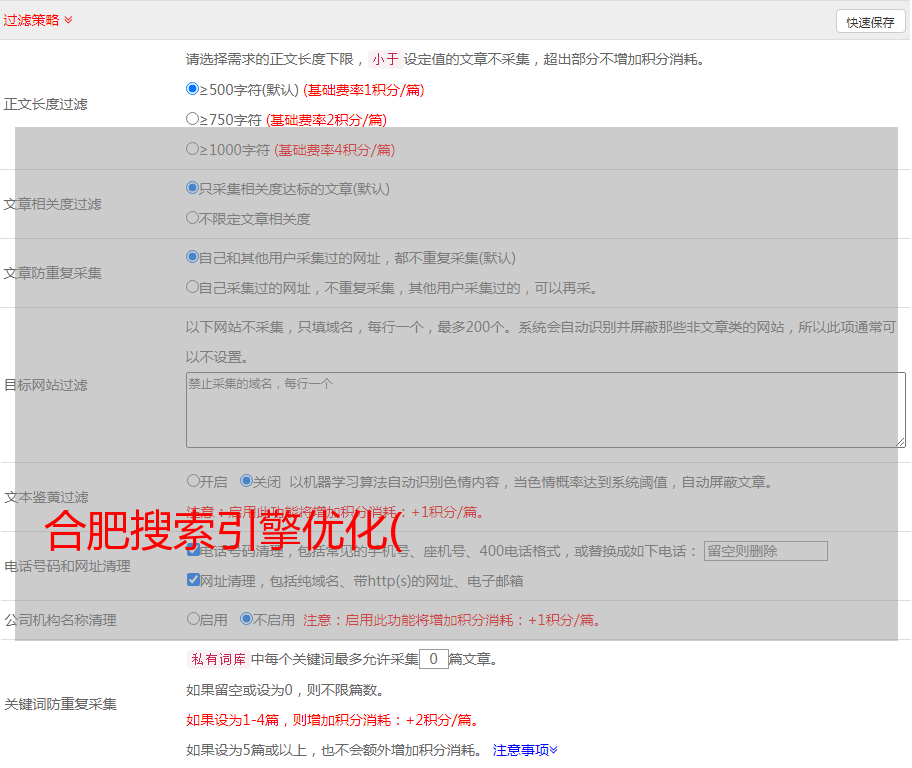The width and height of the screenshot is (912, 768).
Task: Choose 不限定文章相关度 option
Action: point(193,218)
